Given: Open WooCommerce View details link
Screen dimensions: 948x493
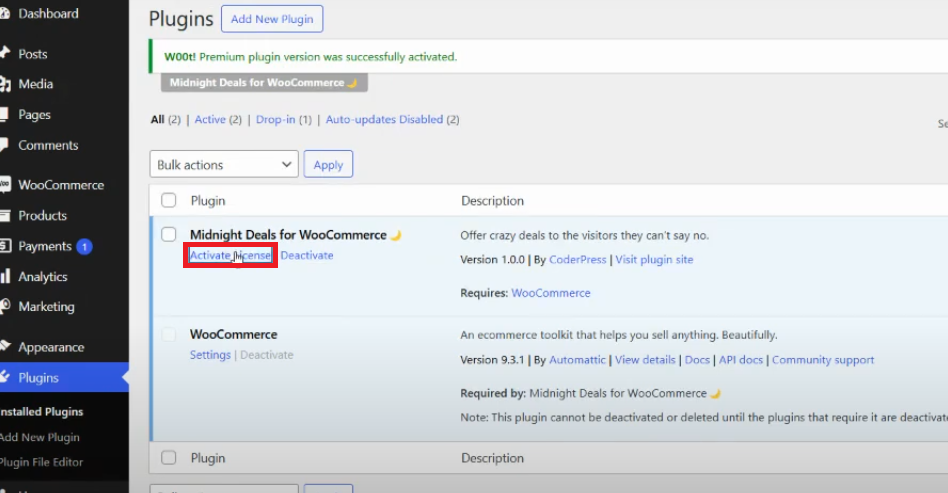Looking at the screenshot, I should click(x=645, y=360).
